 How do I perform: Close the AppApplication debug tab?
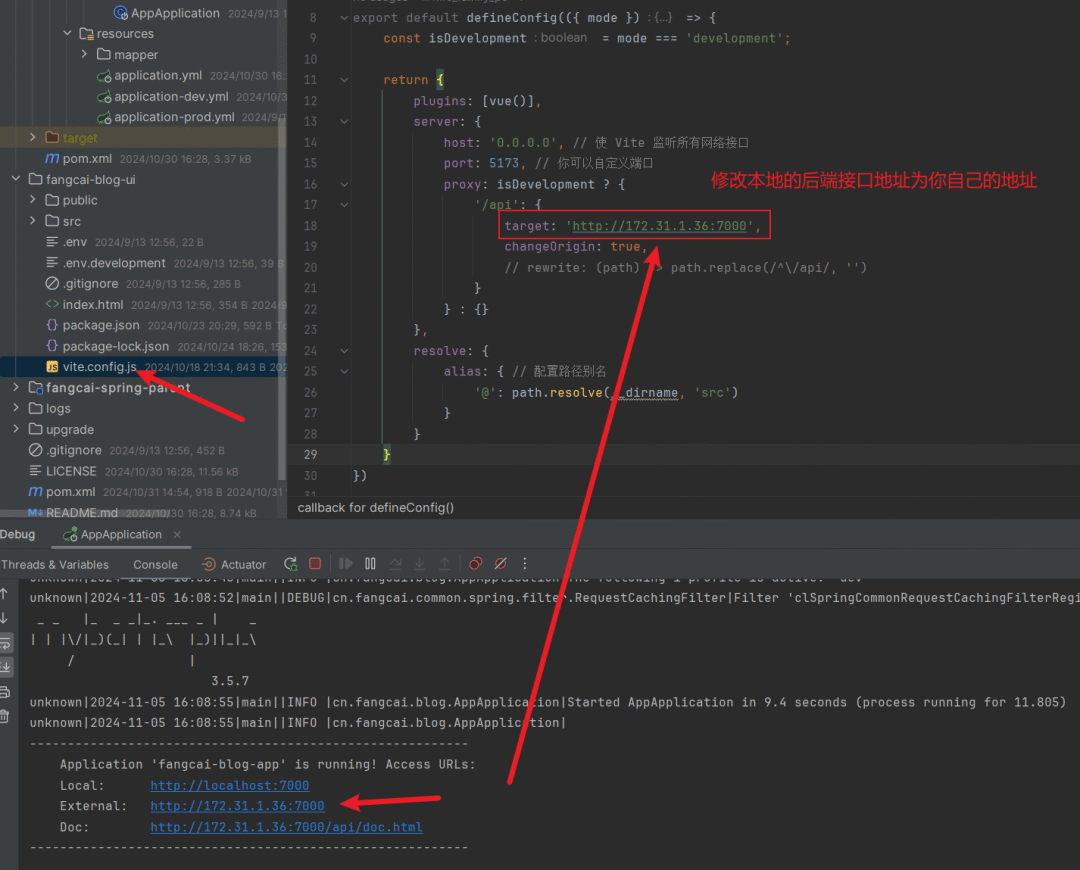tap(177, 535)
